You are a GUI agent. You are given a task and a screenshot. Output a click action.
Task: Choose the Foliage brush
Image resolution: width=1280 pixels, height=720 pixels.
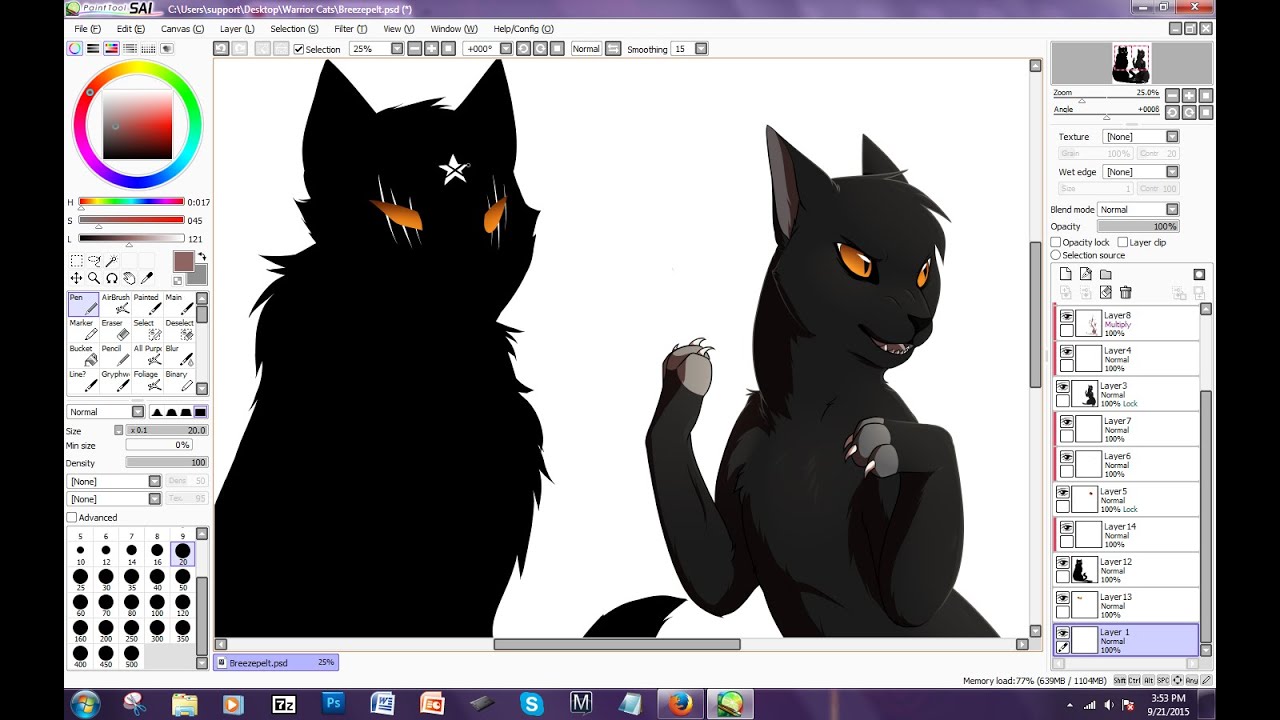tap(147, 381)
